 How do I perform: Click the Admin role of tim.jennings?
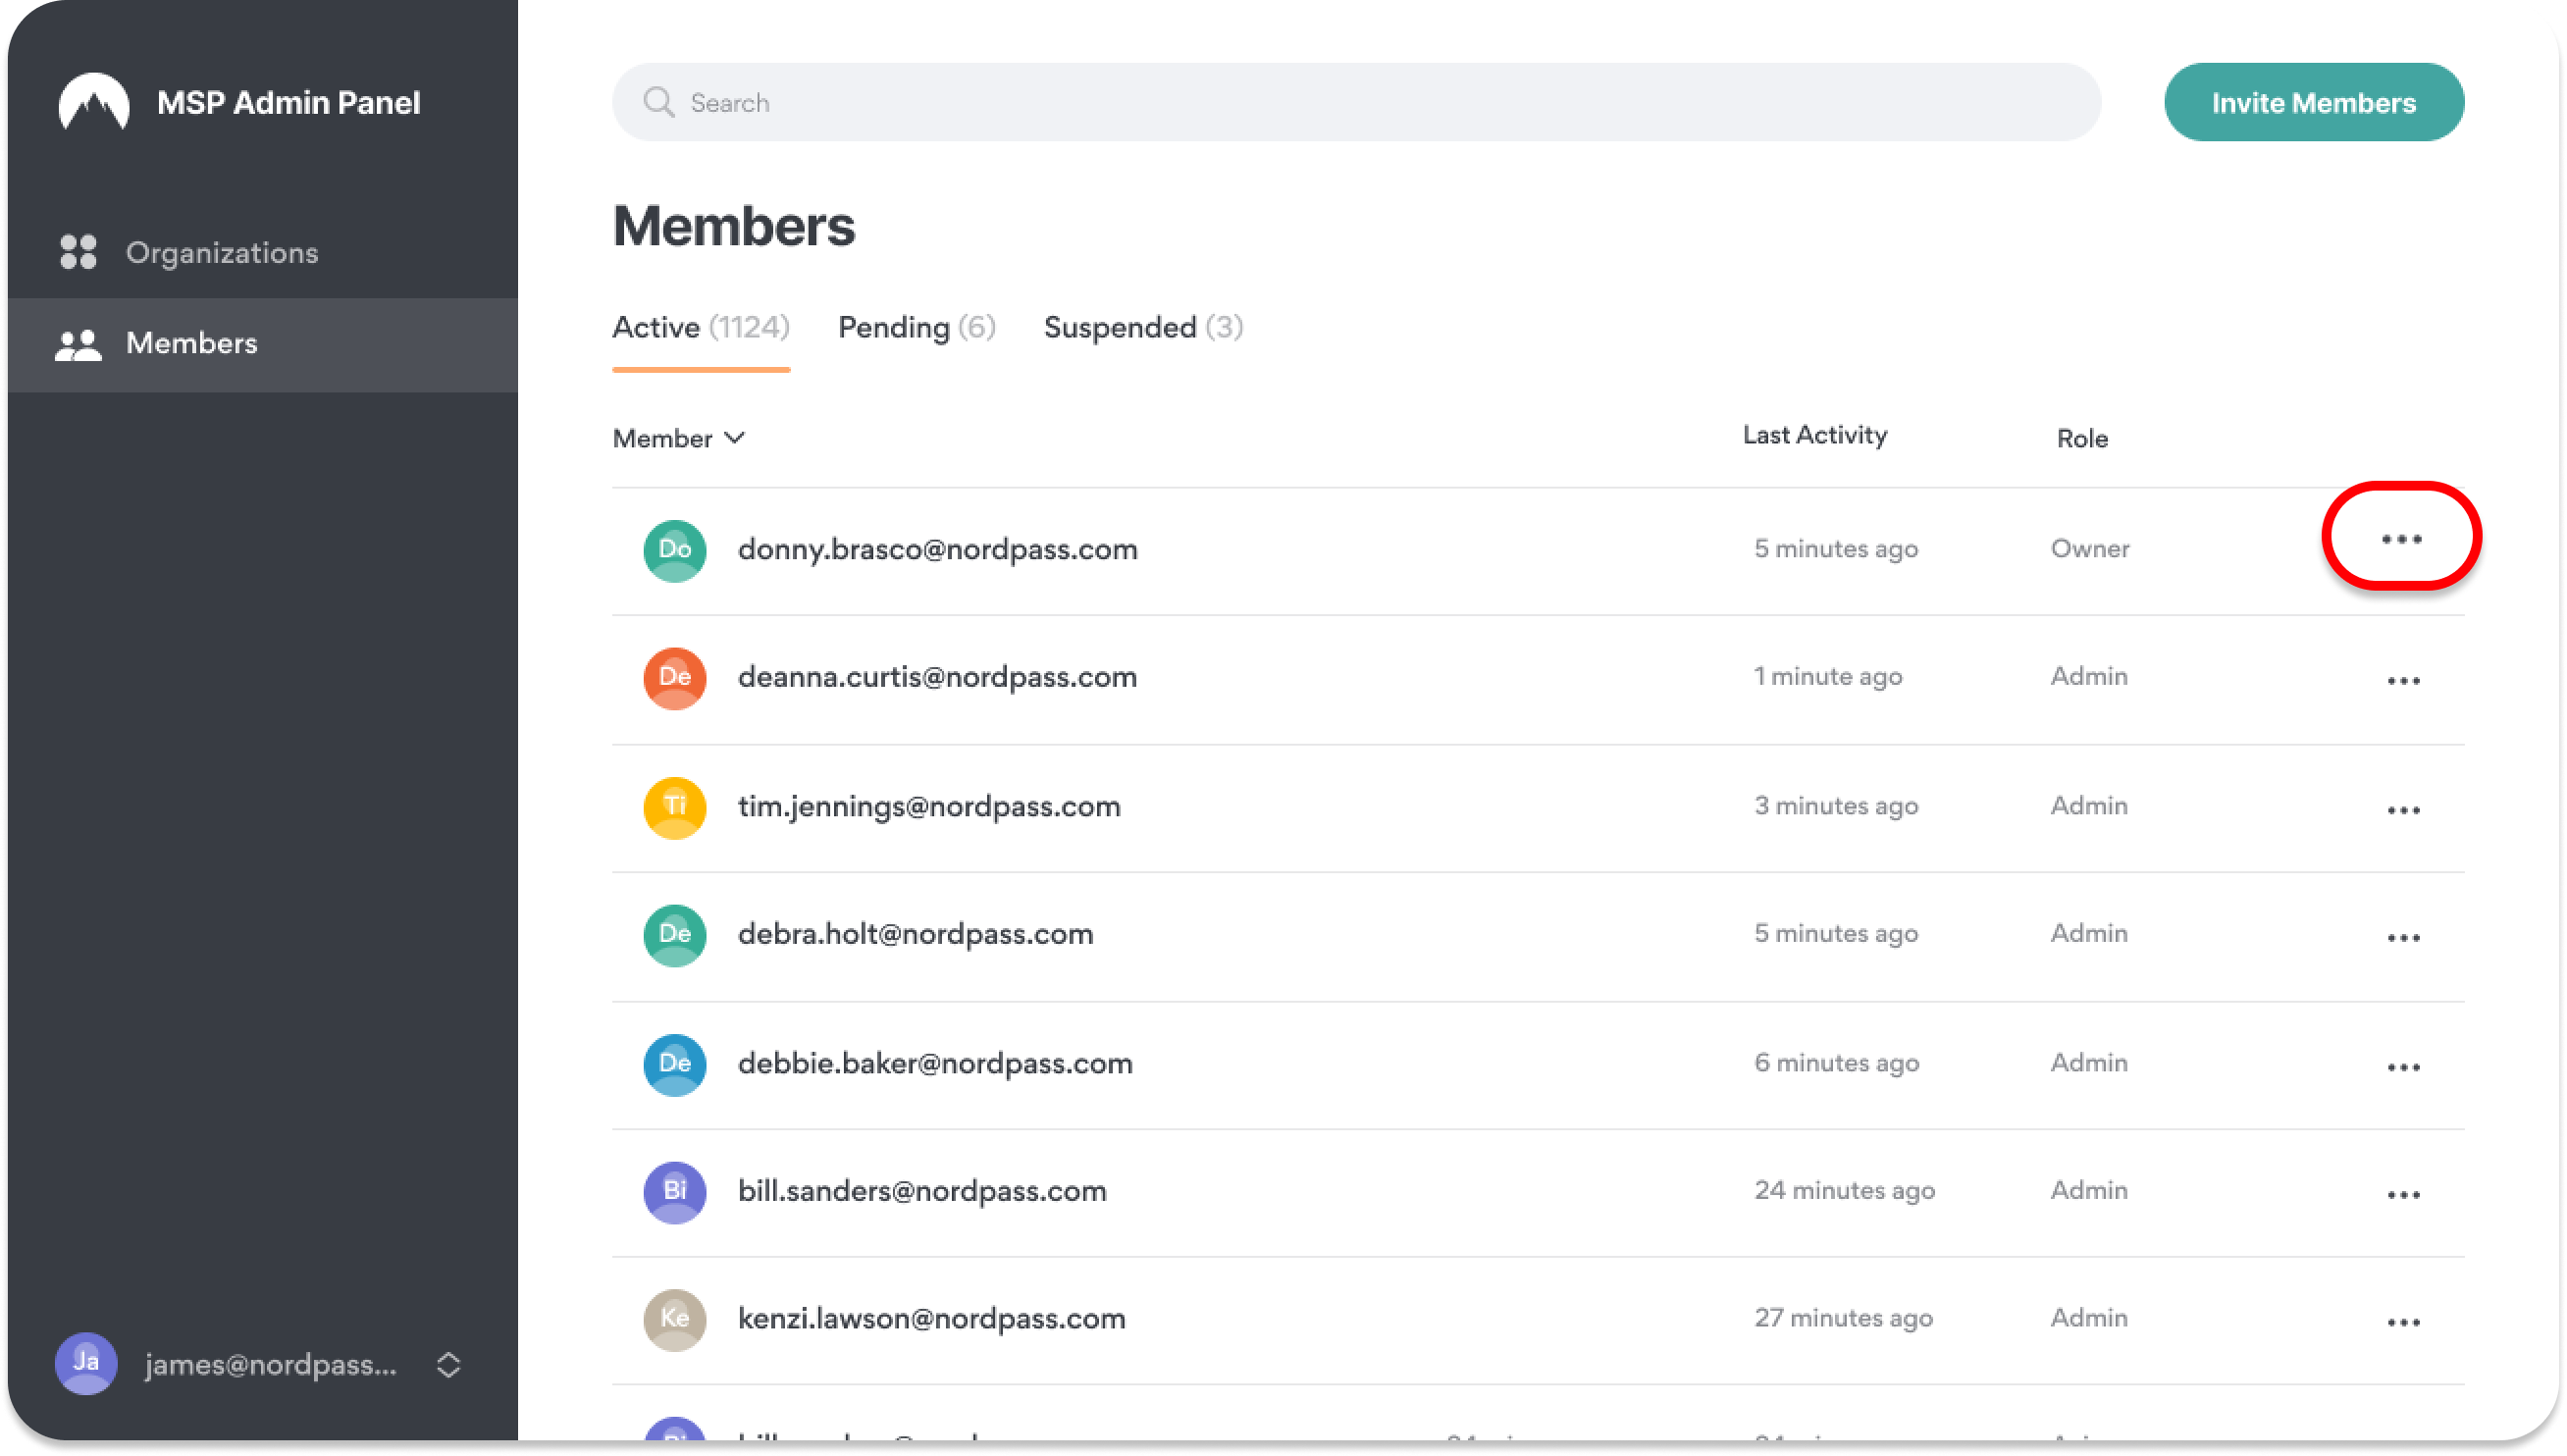point(2089,806)
